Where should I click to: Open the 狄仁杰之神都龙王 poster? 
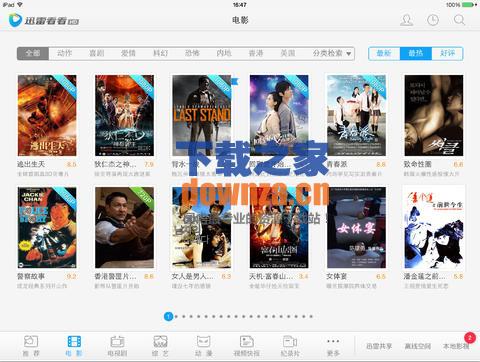tap(124, 115)
